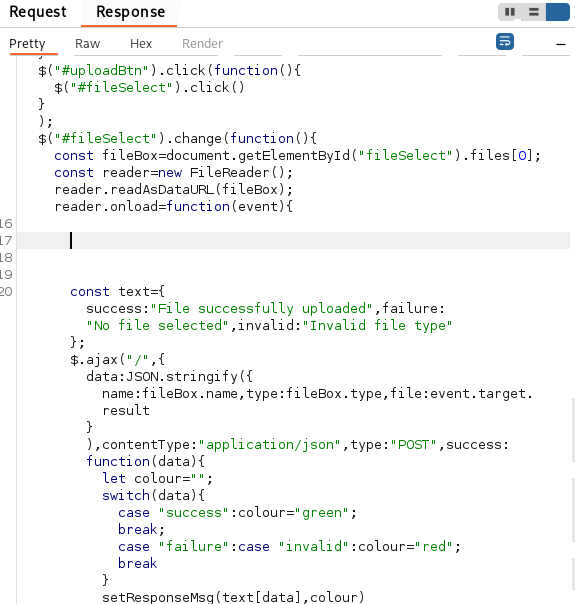
Task: Switch to the Pretty view tab
Action: coord(27,44)
